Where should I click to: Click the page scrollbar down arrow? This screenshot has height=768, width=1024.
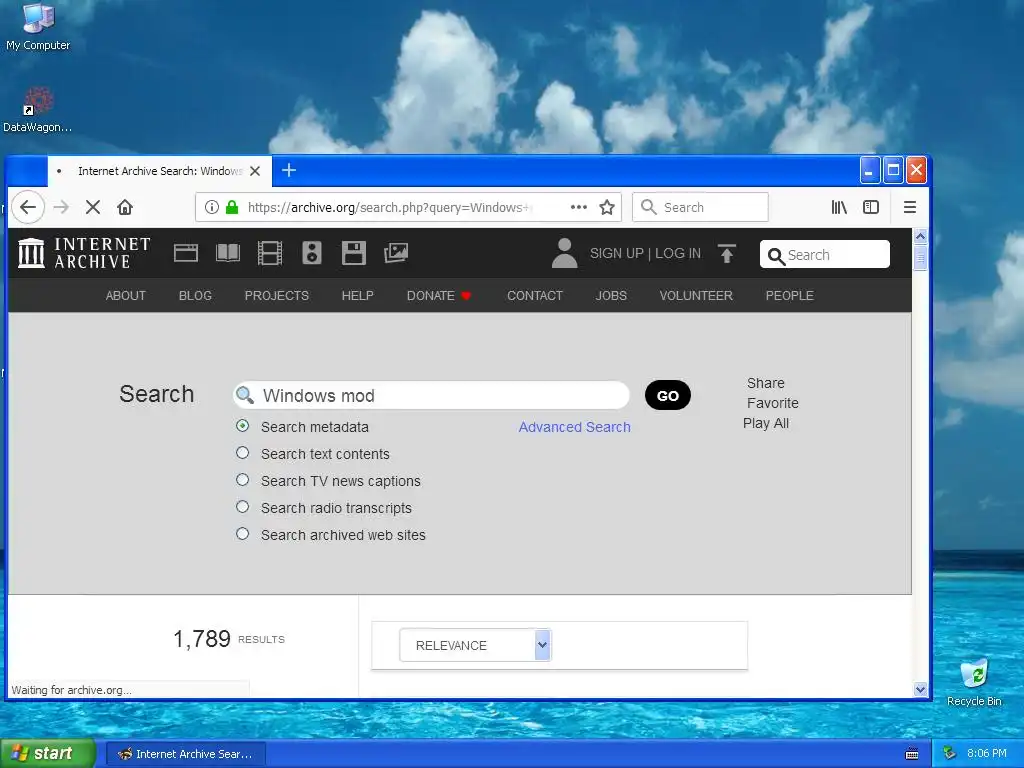[920, 689]
